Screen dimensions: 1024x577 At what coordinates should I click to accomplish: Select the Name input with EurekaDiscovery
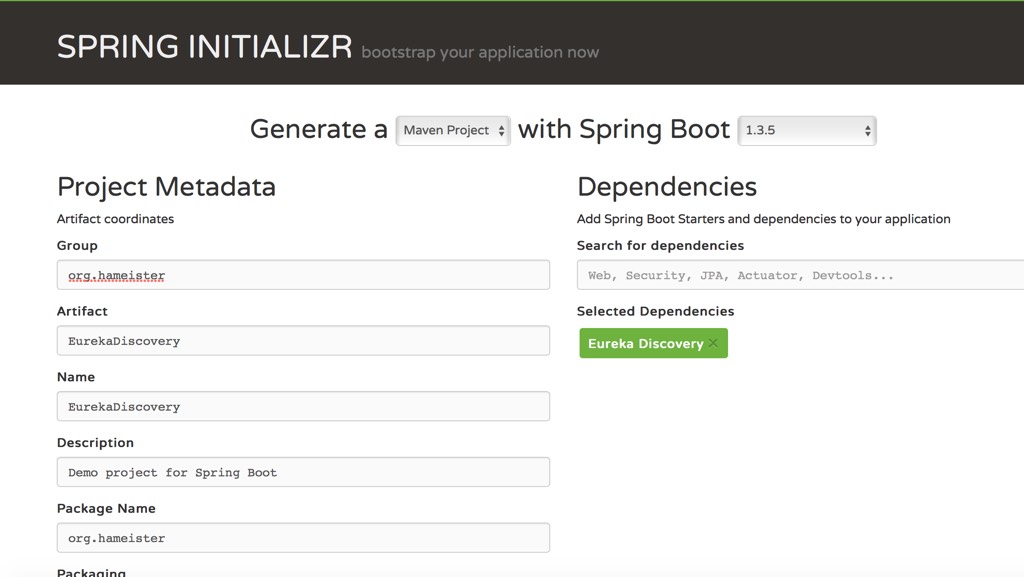pyautogui.click(x=303, y=407)
